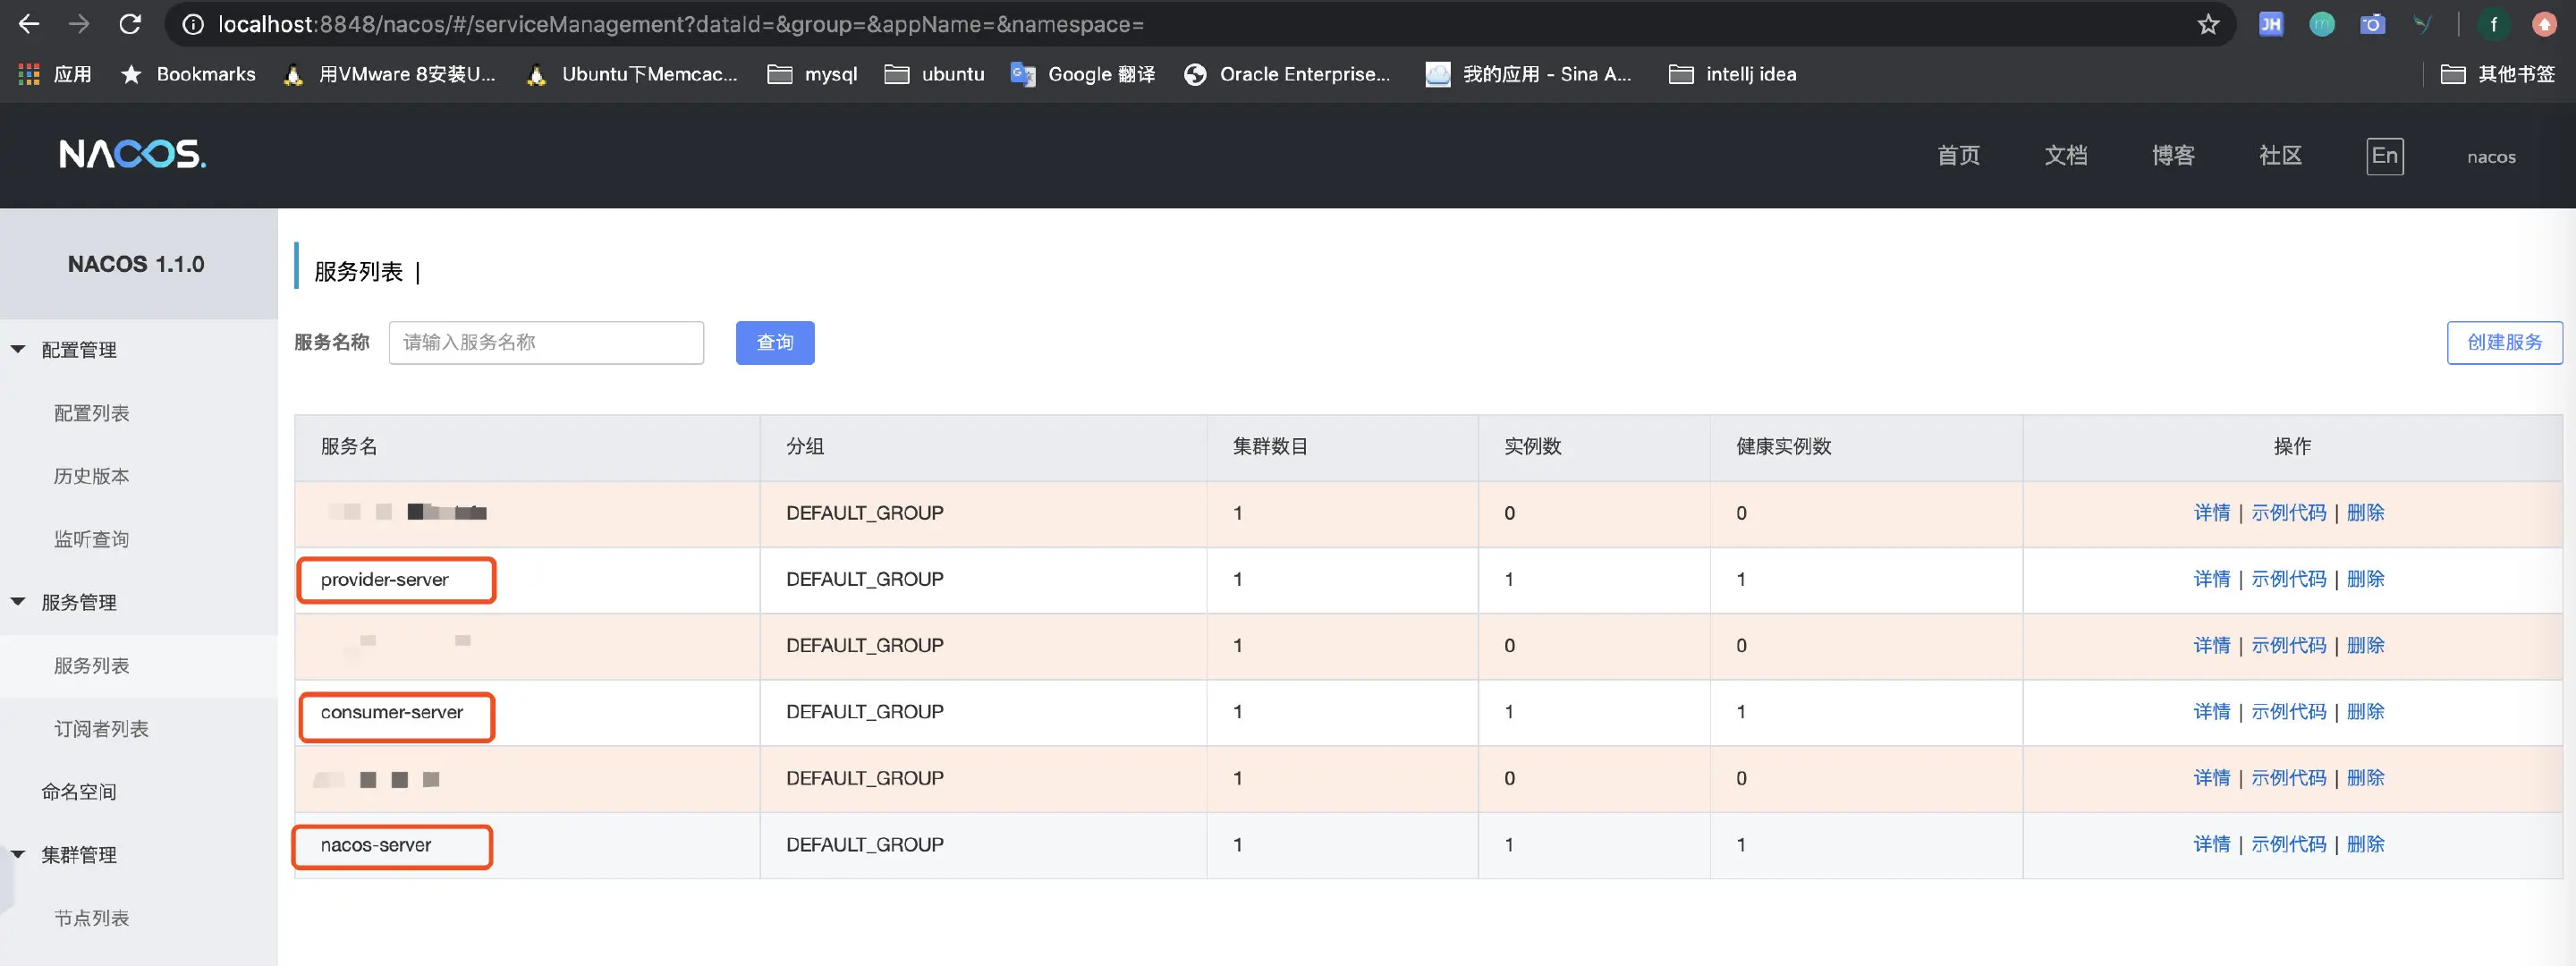Collapse the 服务管理 sidebar section
Screen dimensions: 2576x966
click(18, 602)
